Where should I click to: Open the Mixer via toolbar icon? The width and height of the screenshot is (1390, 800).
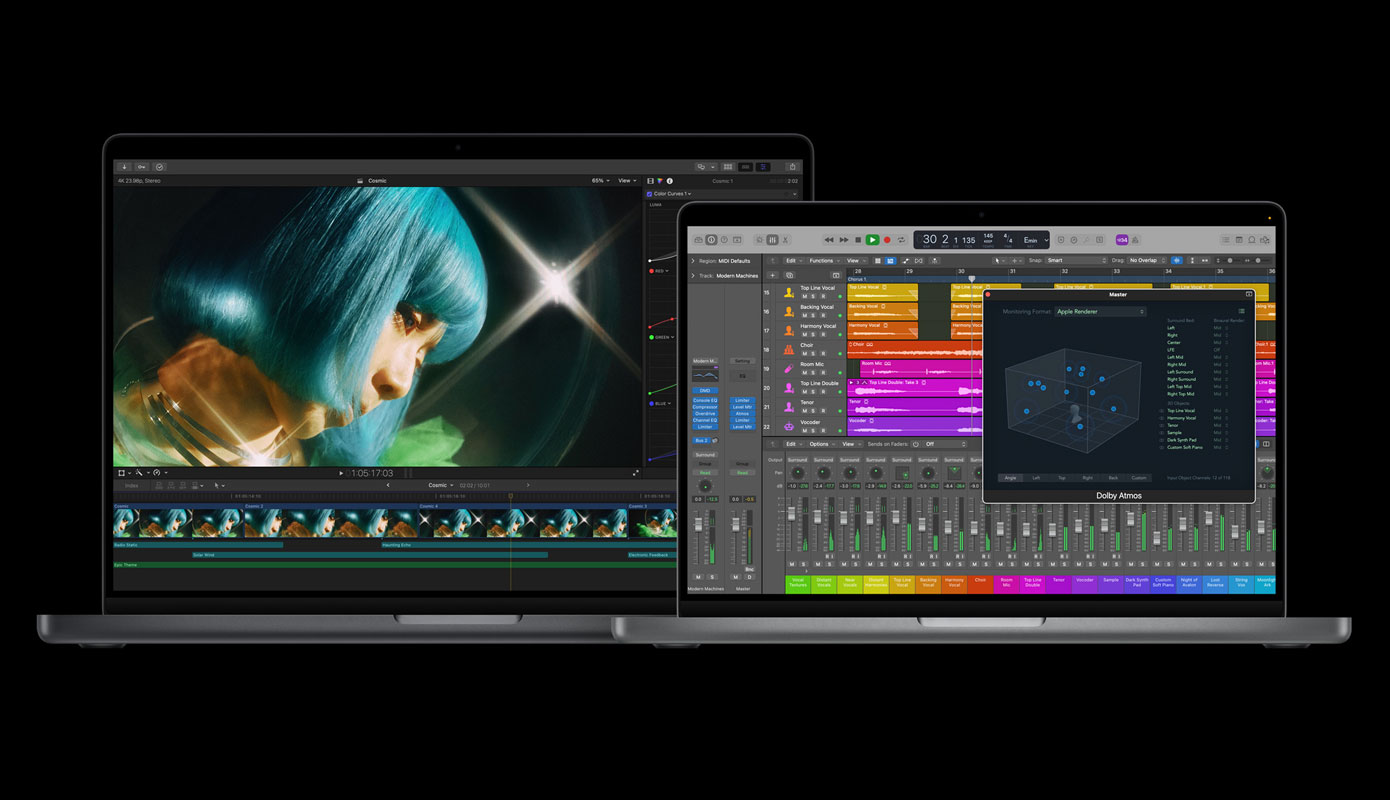click(x=772, y=240)
